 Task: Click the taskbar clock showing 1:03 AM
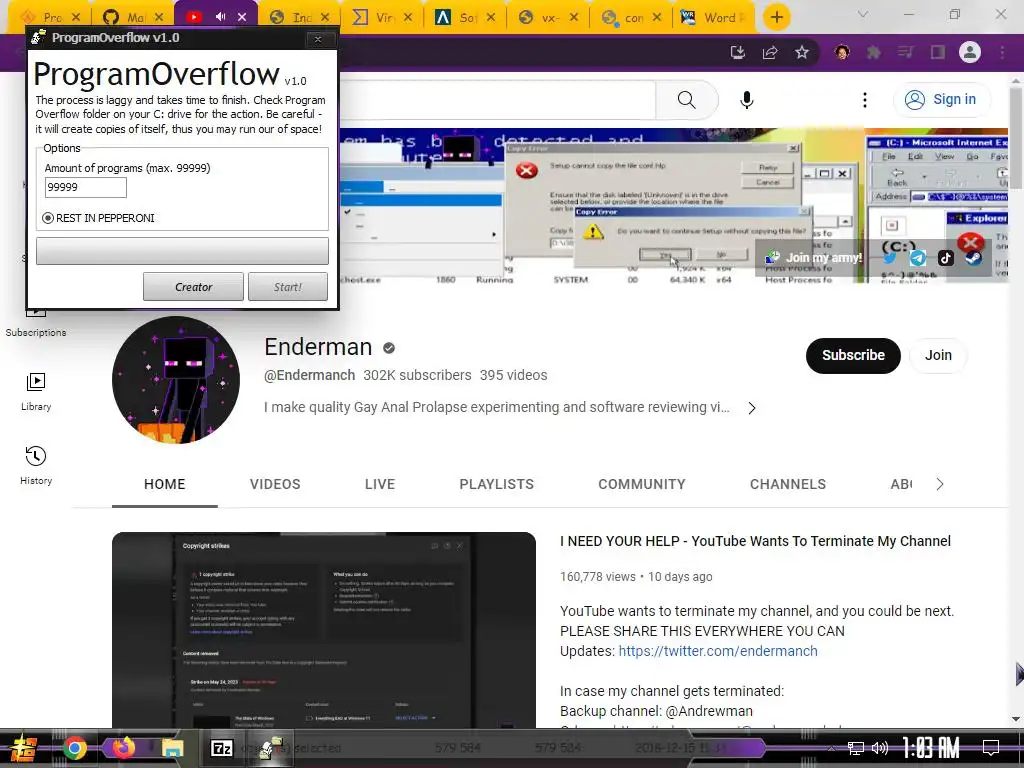click(931, 748)
